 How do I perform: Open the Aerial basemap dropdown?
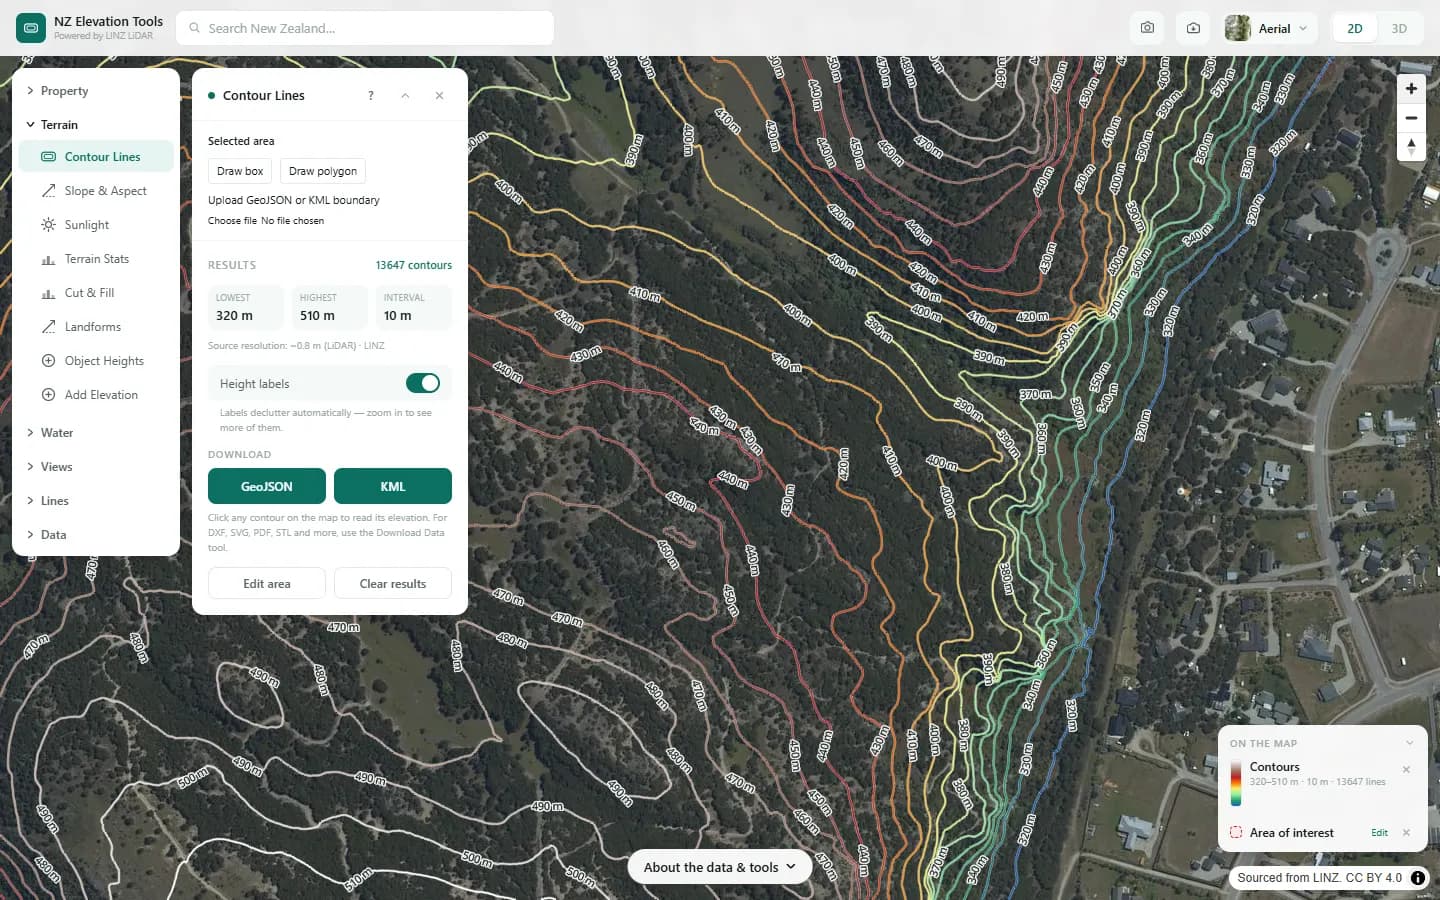click(x=1270, y=28)
